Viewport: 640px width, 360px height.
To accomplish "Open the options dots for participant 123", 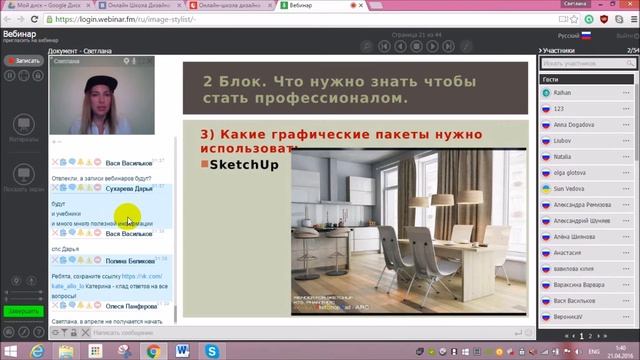I will (626, 109).
